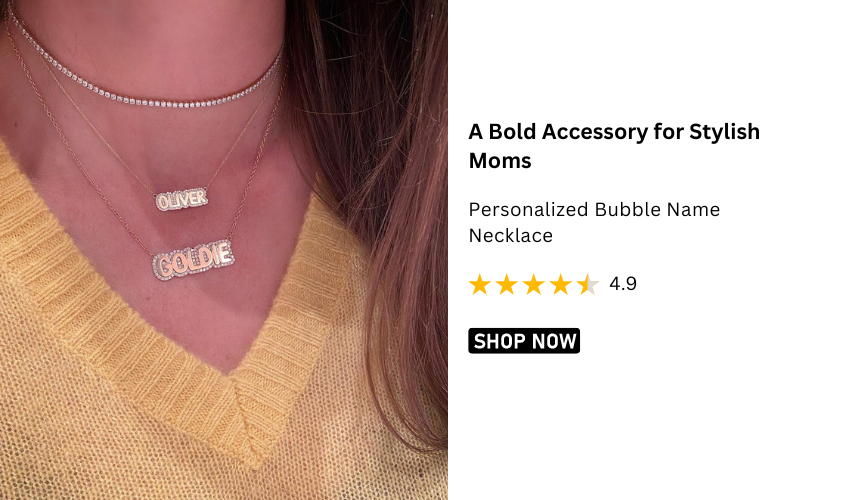
Task: Click the GOLDIE name pendant
Action: click(x=194, y=259)
